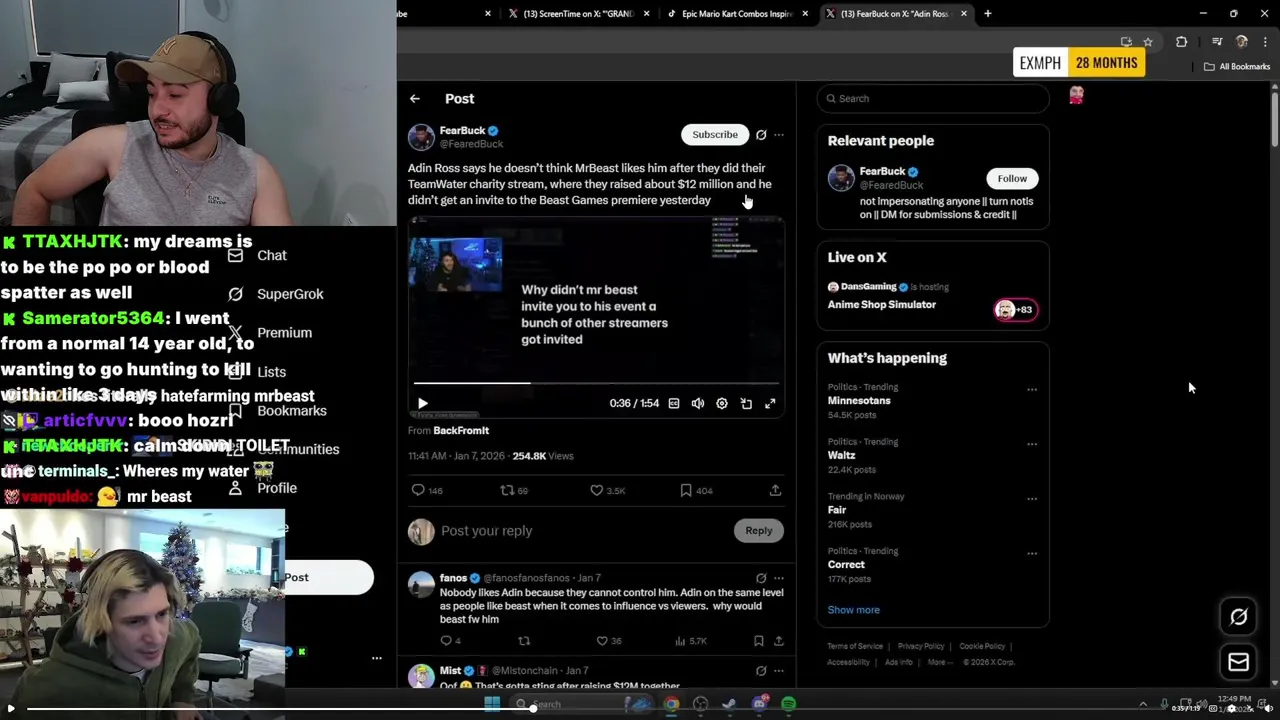Like FearBuck's post

tap(607, 490)
